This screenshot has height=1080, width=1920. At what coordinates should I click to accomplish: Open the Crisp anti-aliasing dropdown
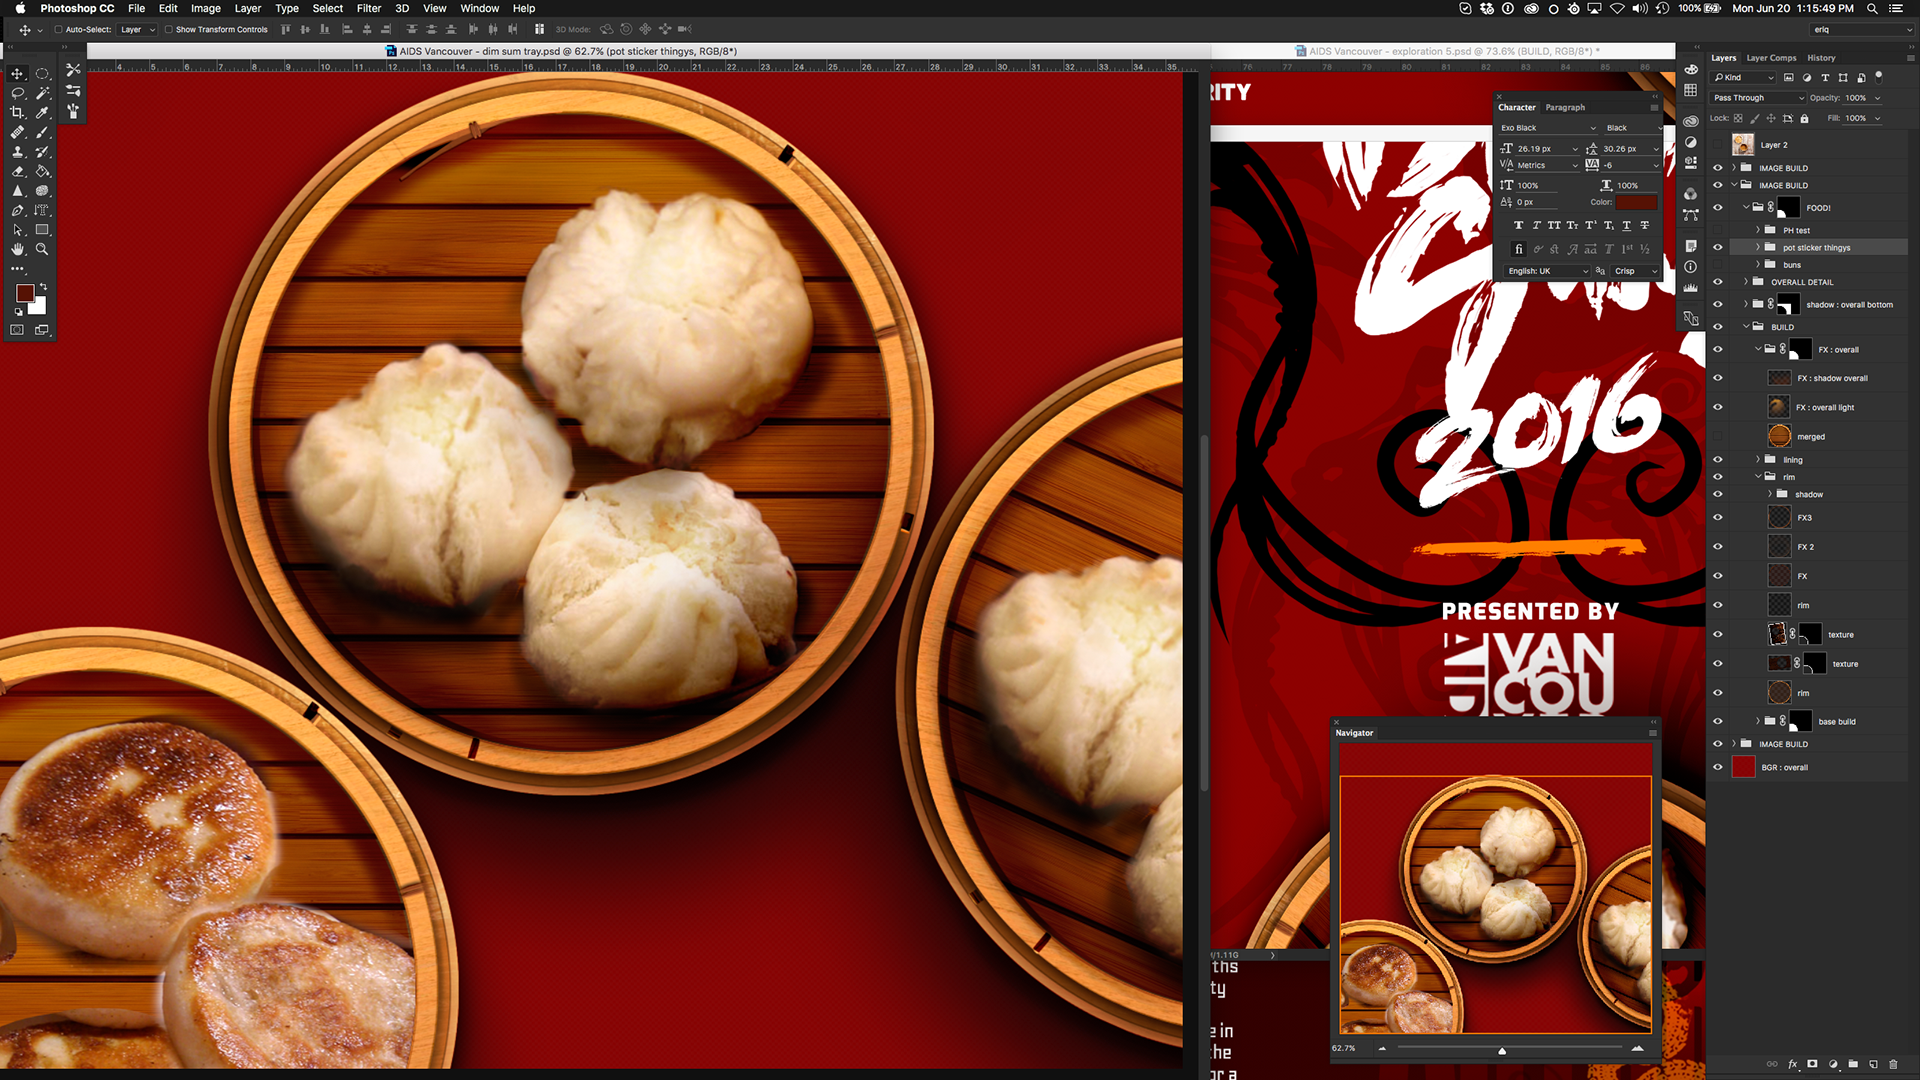pos(1635,271)
